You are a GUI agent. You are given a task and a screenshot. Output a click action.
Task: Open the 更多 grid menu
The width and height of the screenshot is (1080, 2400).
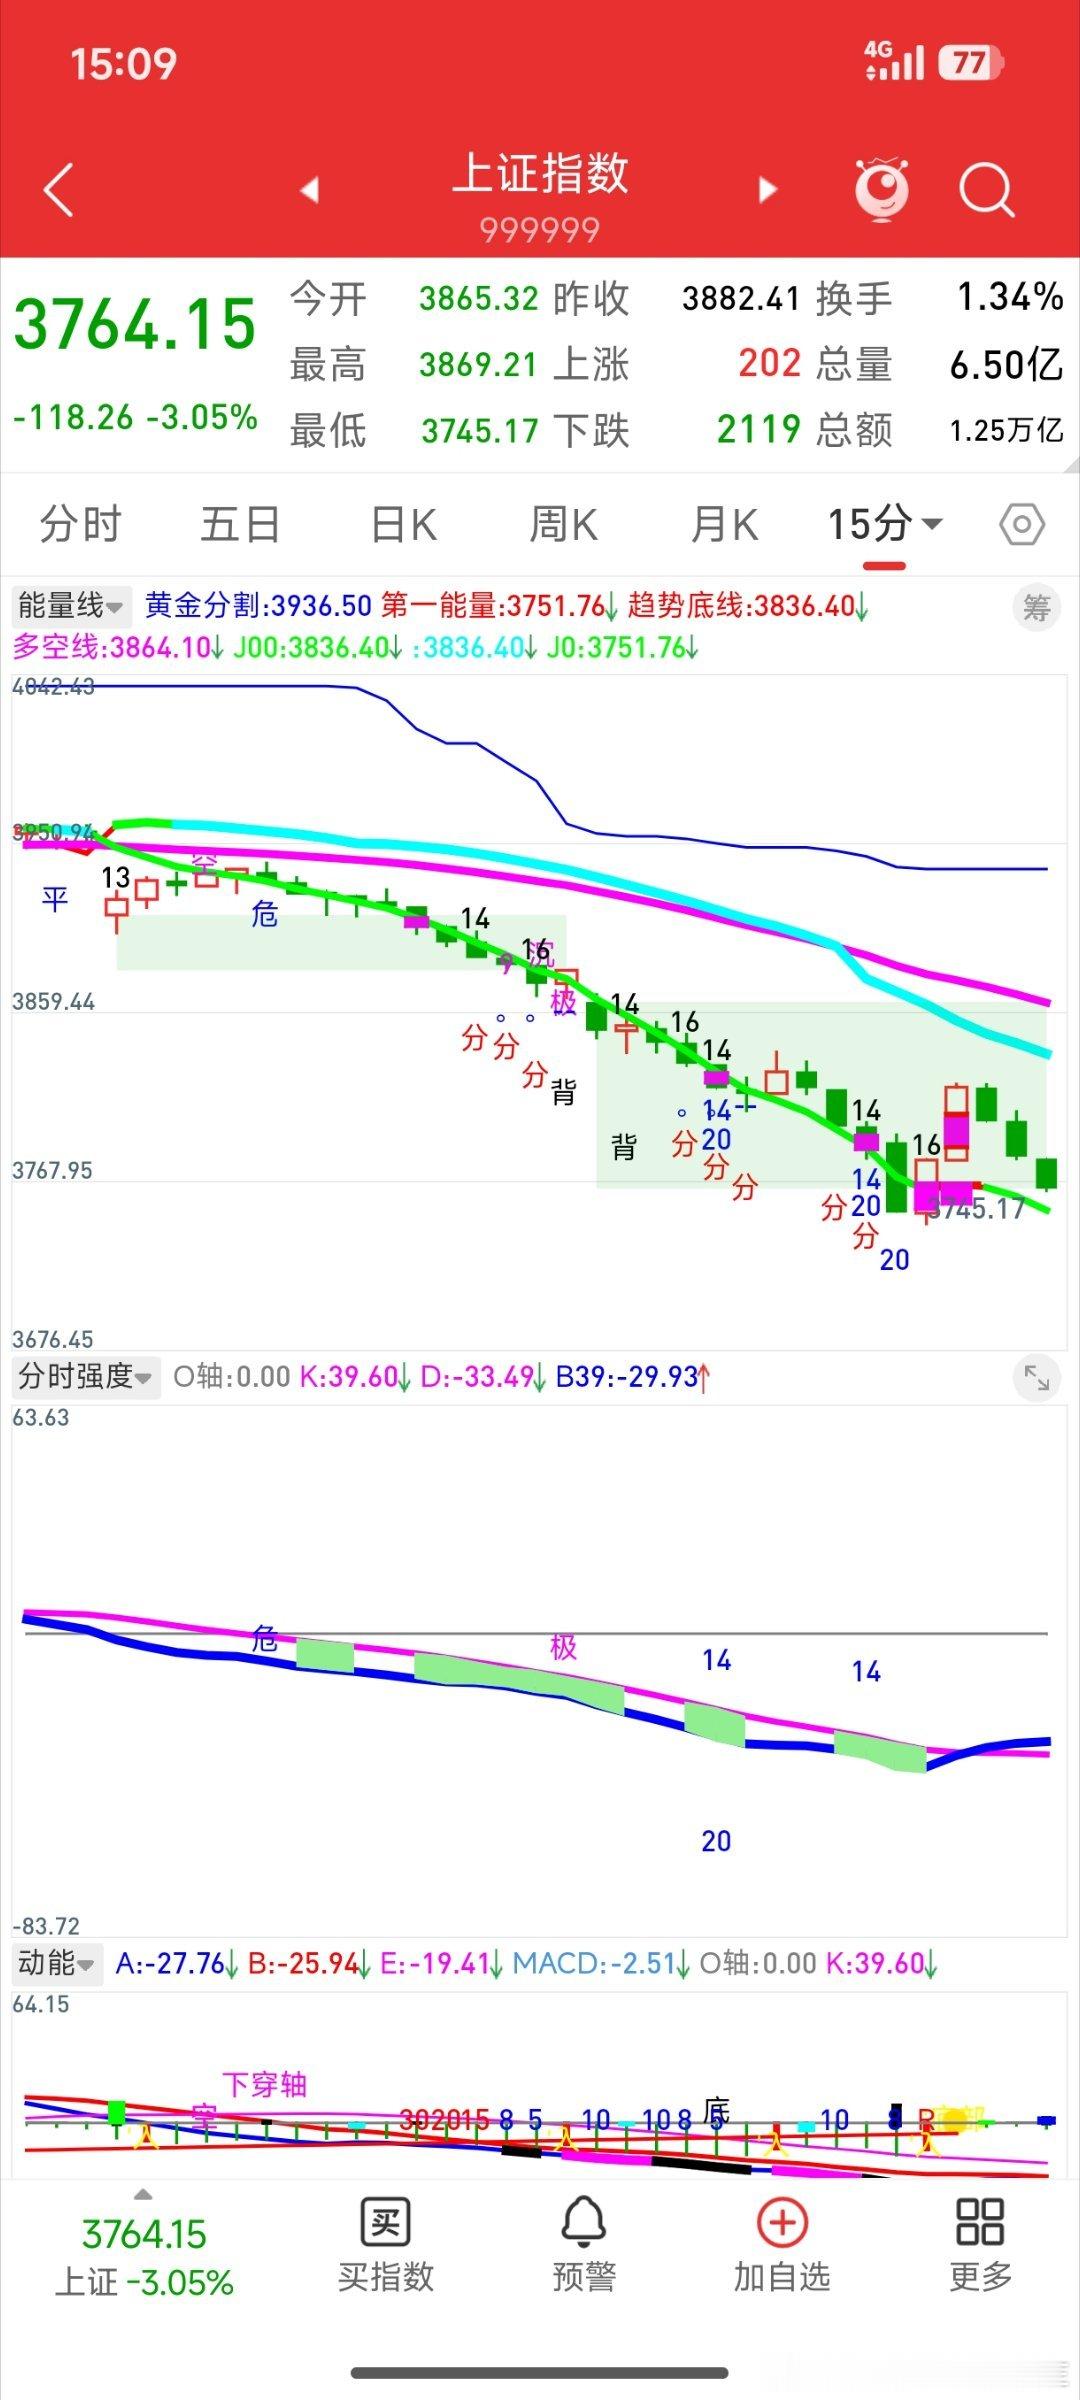pyautogui.click(x=980, y=2245)
